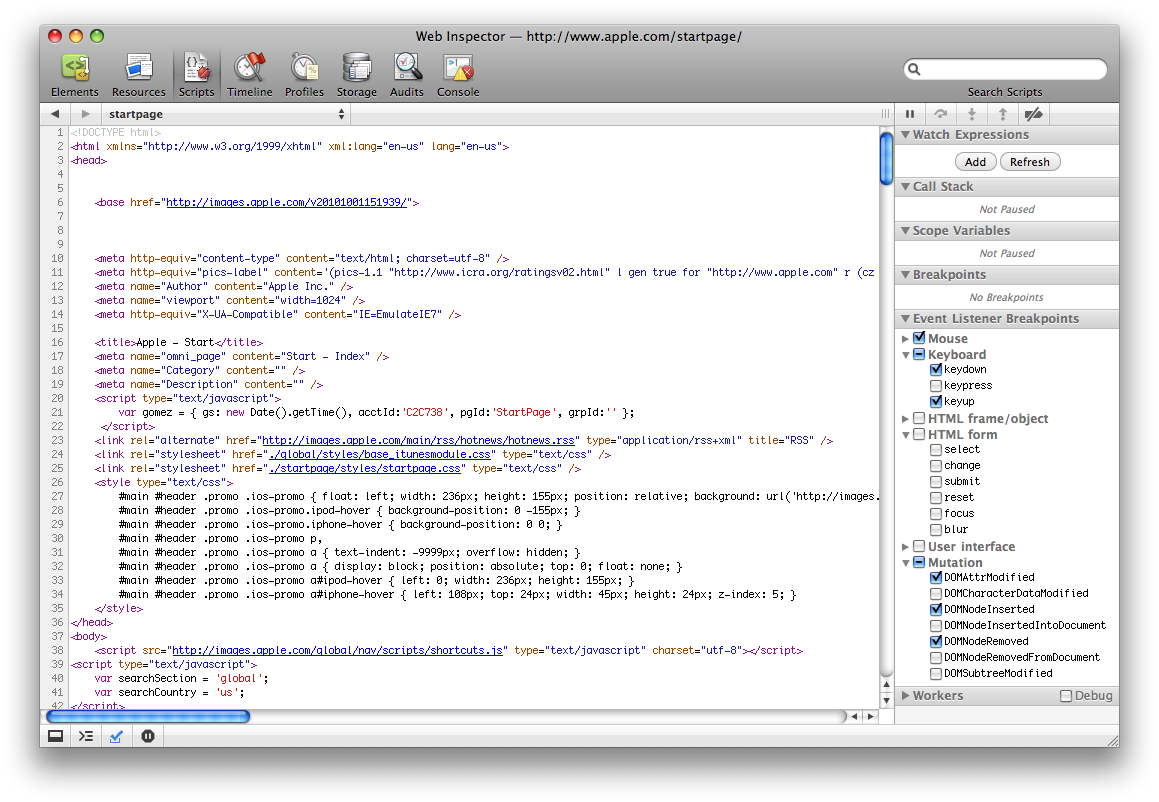Image resolution: width=1159 pixels, height=802 pixels.
Task: Check DOMSubtreeModified breakpoint
Action: [936, 673]
